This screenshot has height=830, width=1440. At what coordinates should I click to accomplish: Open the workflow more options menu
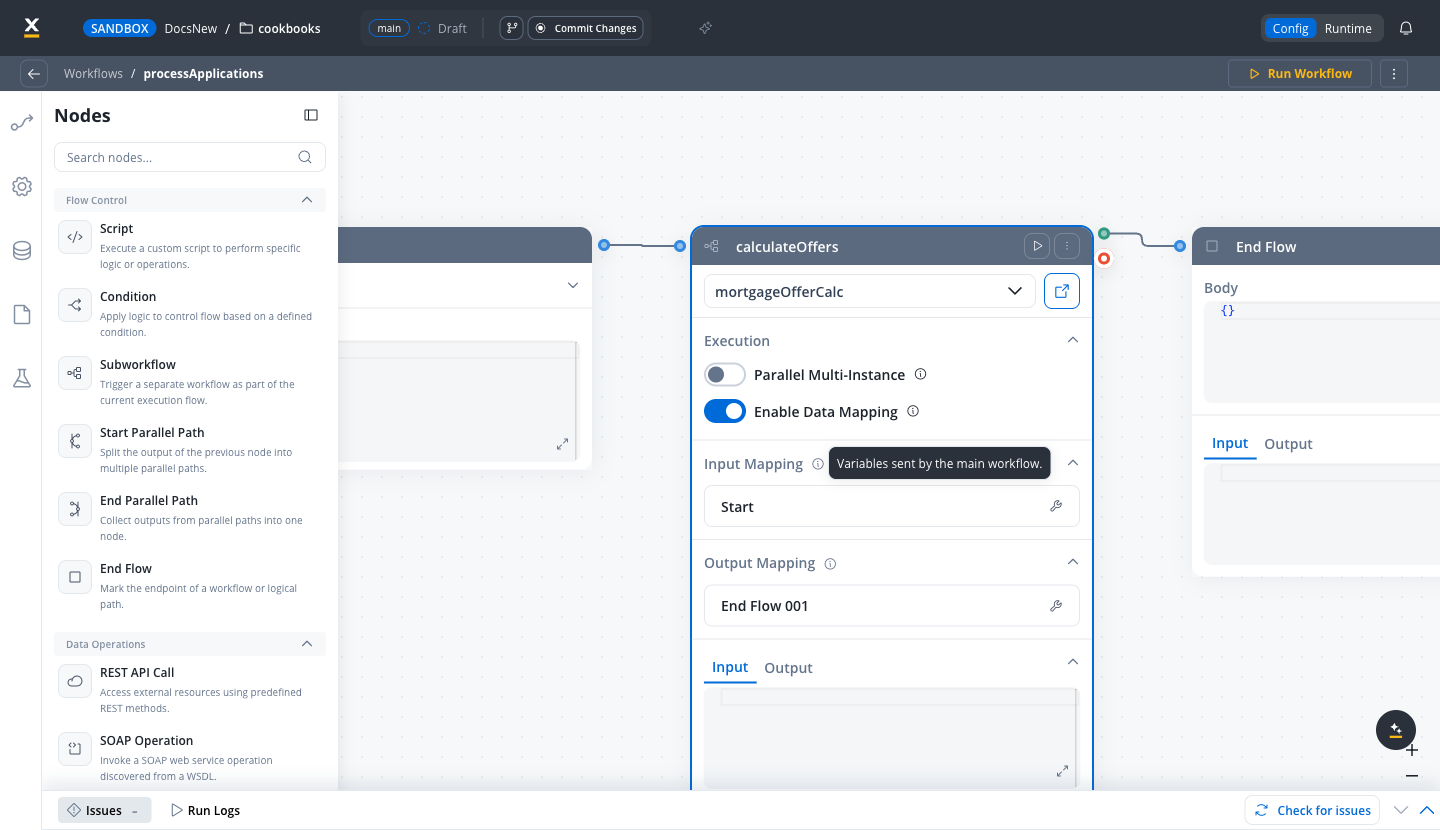click(x=1394, y=73)
